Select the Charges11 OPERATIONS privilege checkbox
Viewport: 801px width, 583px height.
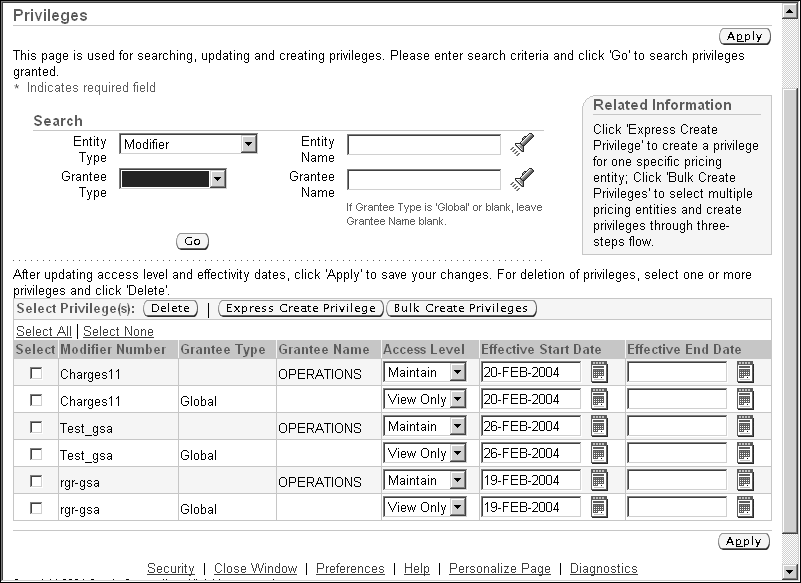point(36,373)
